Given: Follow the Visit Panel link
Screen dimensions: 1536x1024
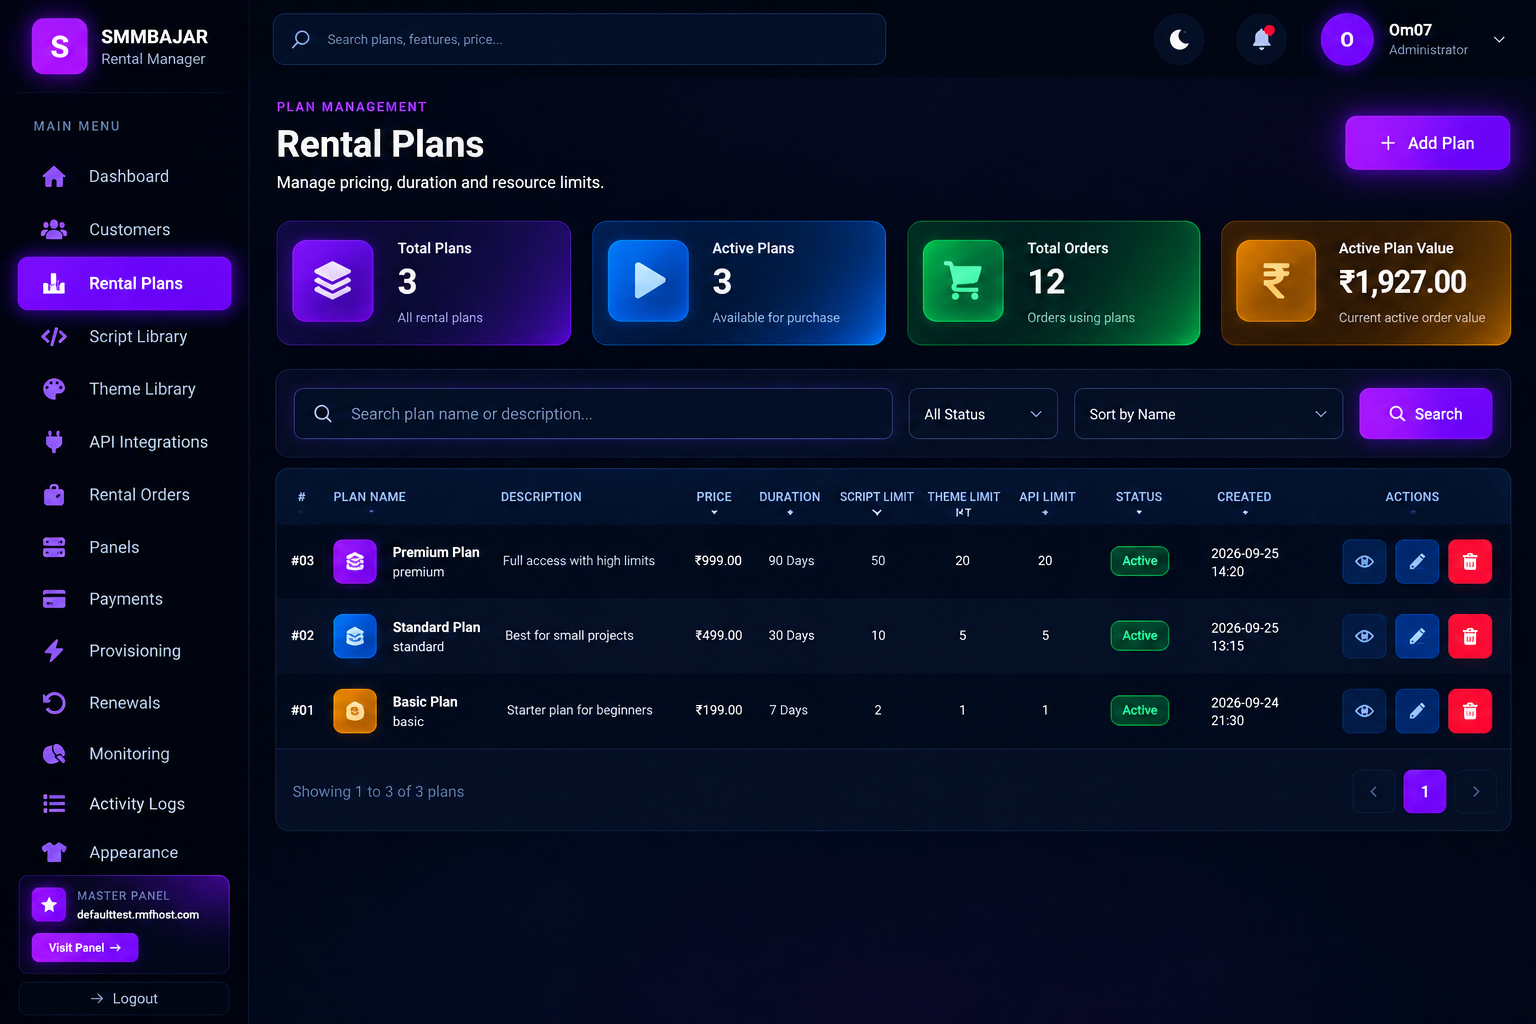Looking at the screenshot, I should (85, 948).
